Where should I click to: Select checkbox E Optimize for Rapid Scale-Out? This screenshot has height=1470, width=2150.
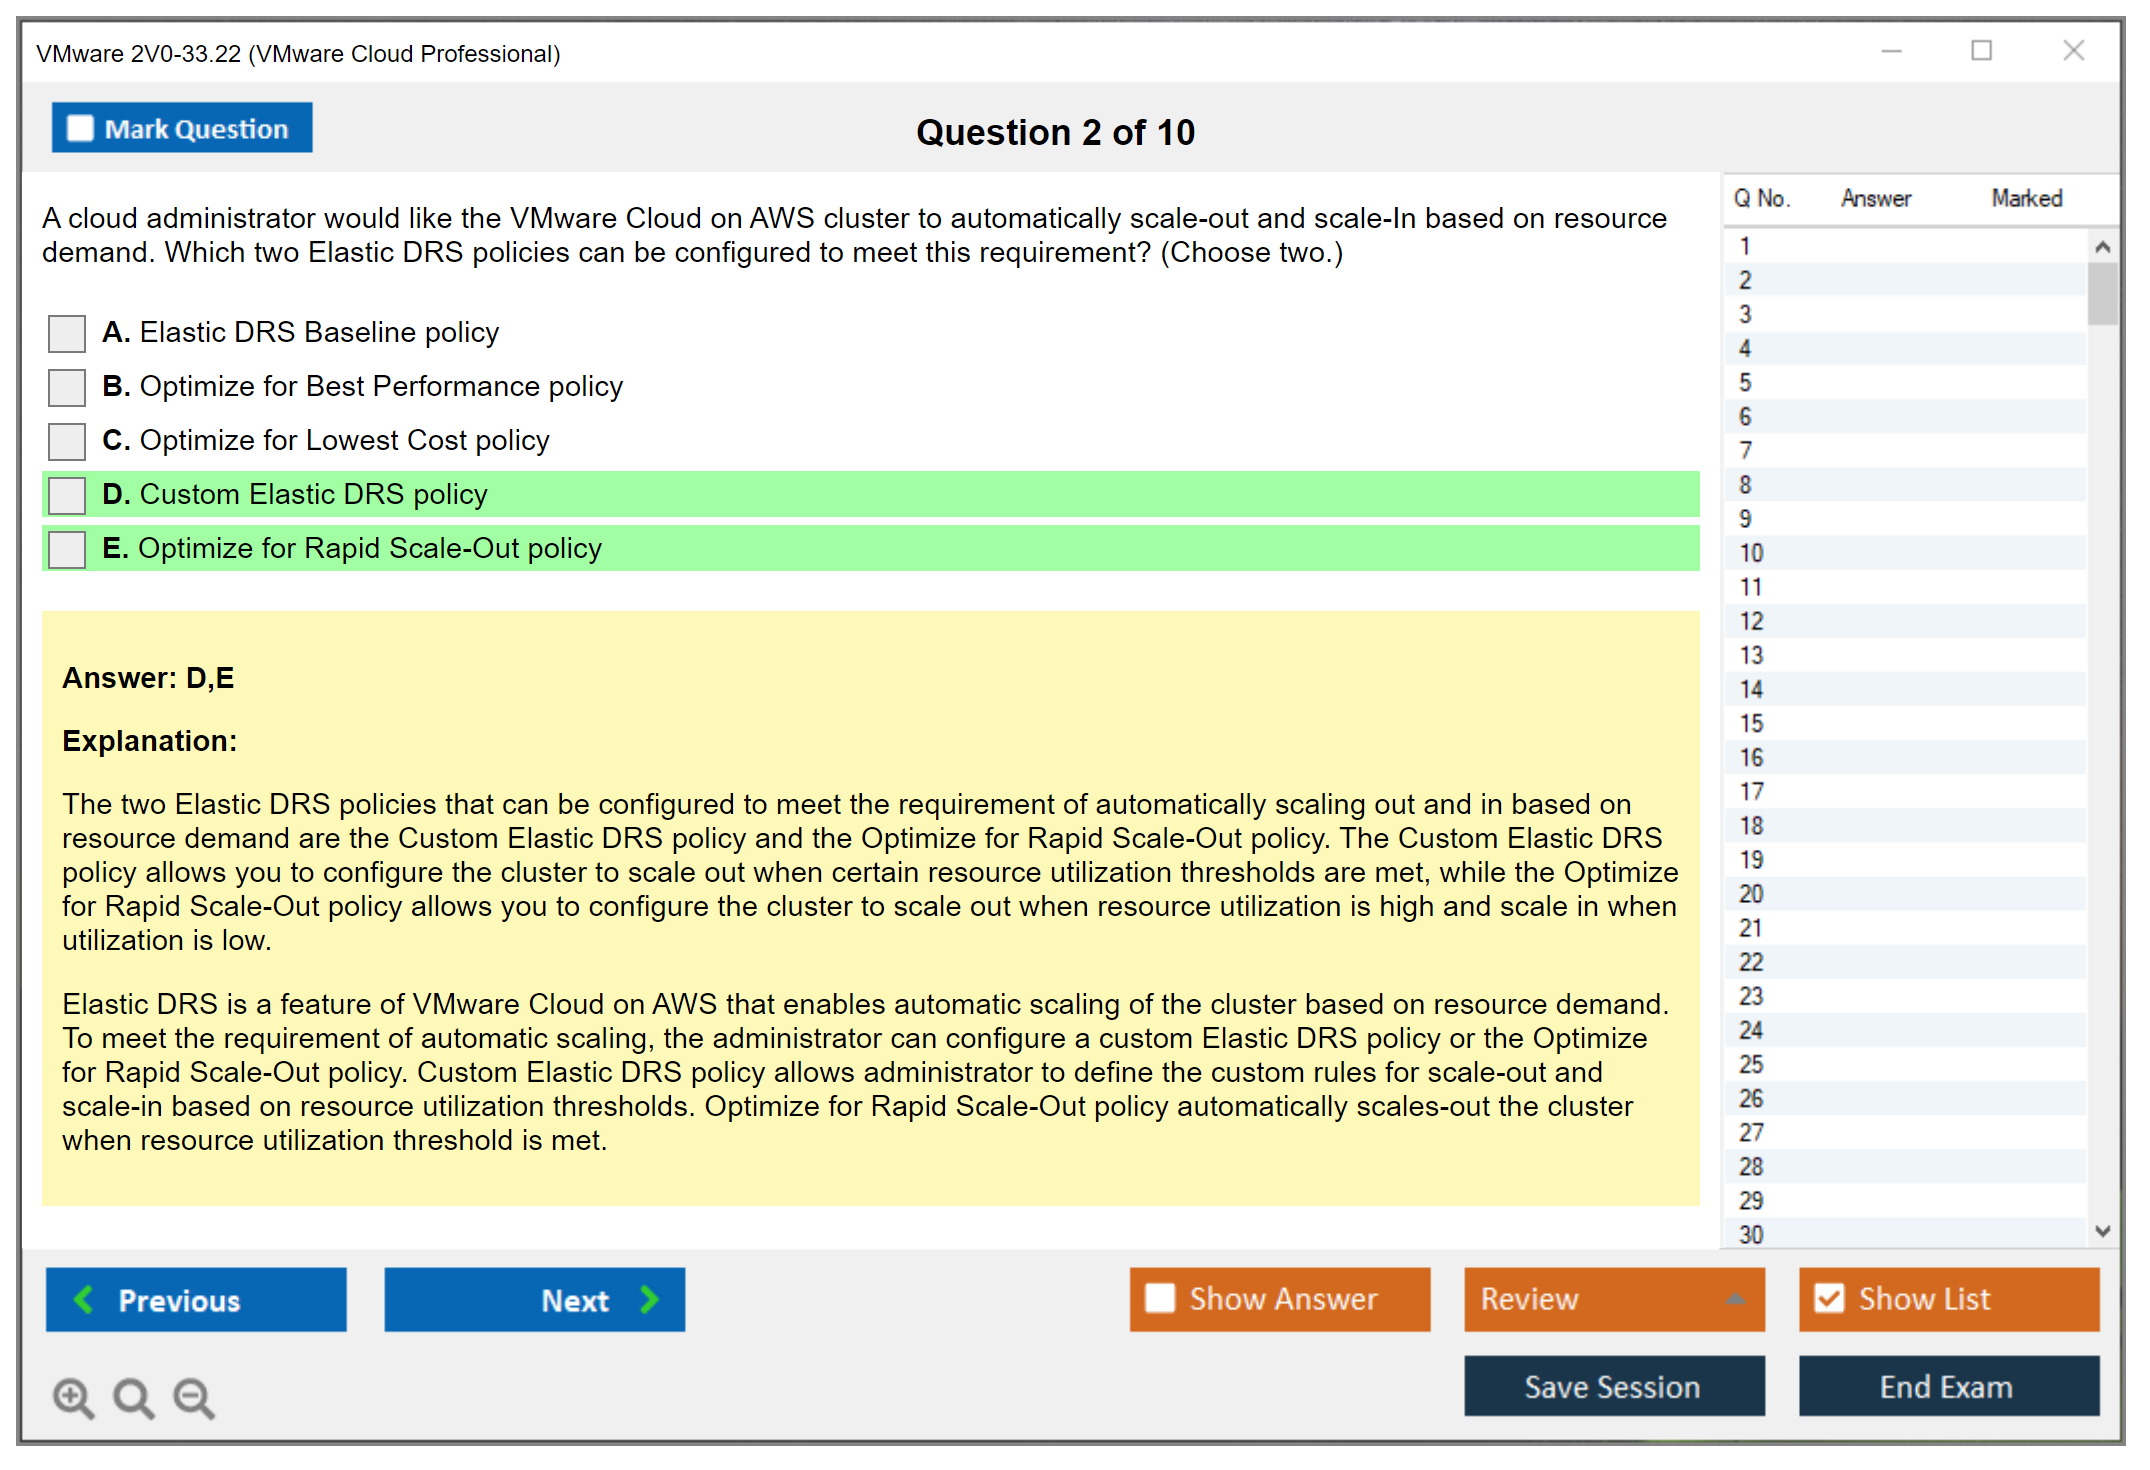[67, 549]
